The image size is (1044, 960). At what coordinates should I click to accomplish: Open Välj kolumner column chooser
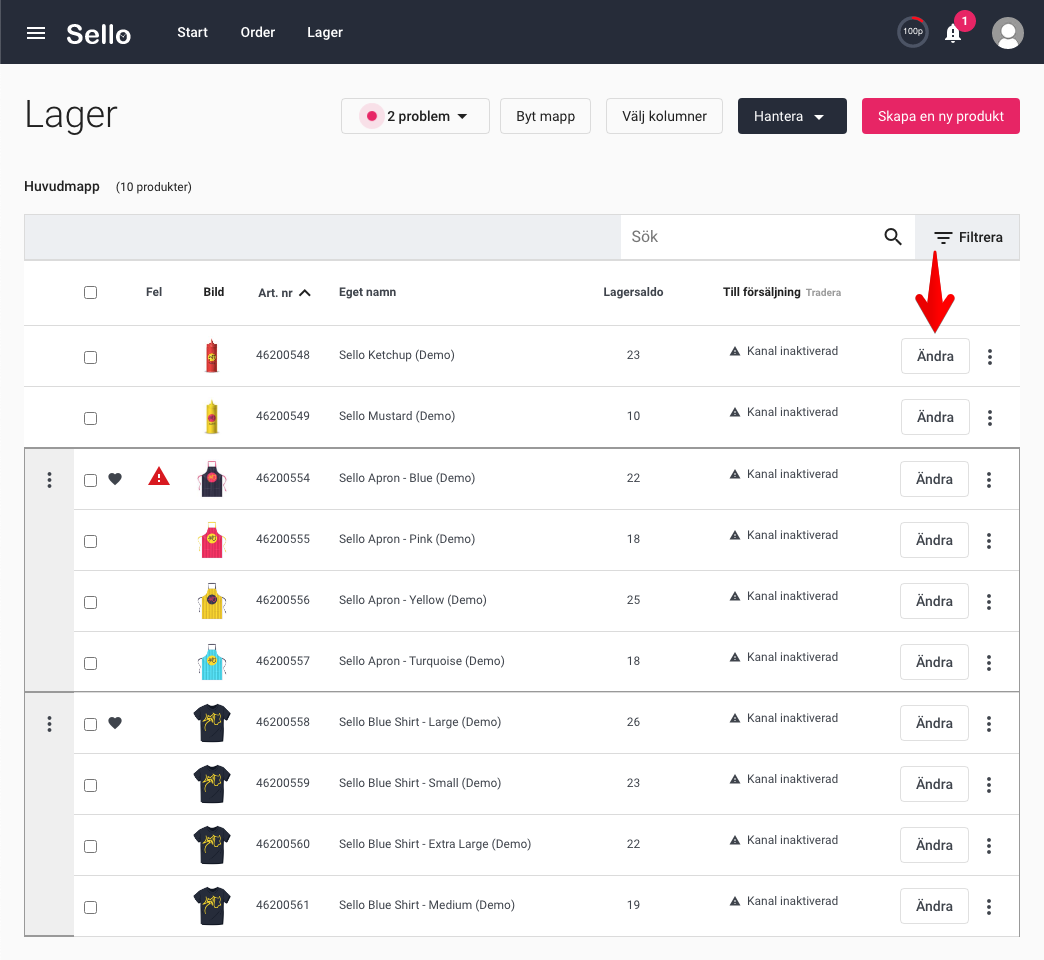coord(664,116)
